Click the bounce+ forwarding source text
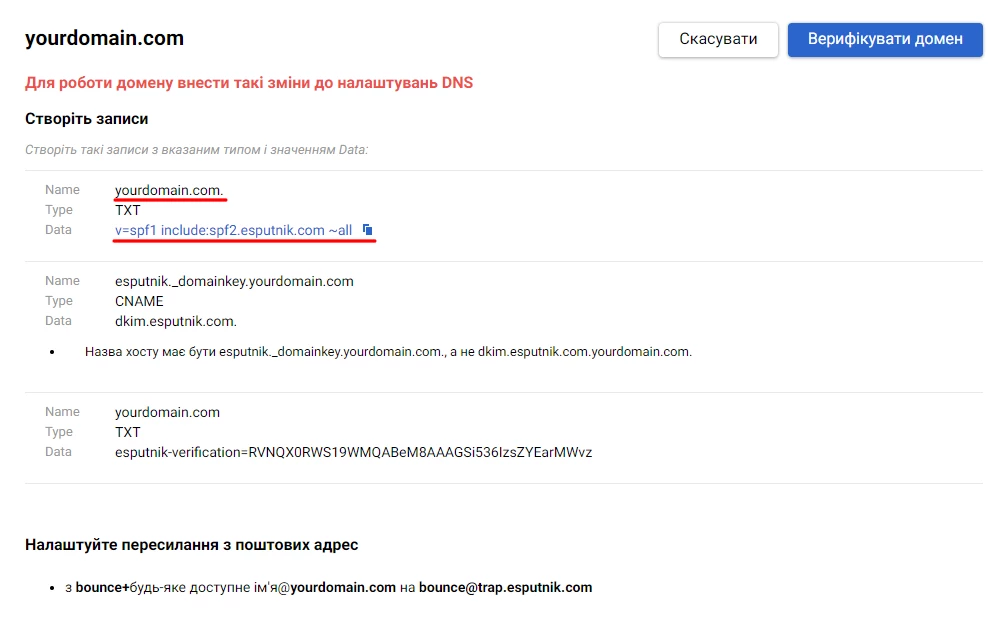Image resolution: width=1005 pixels, height=624 pixels. pyautogui.click(x=103, y=587)
